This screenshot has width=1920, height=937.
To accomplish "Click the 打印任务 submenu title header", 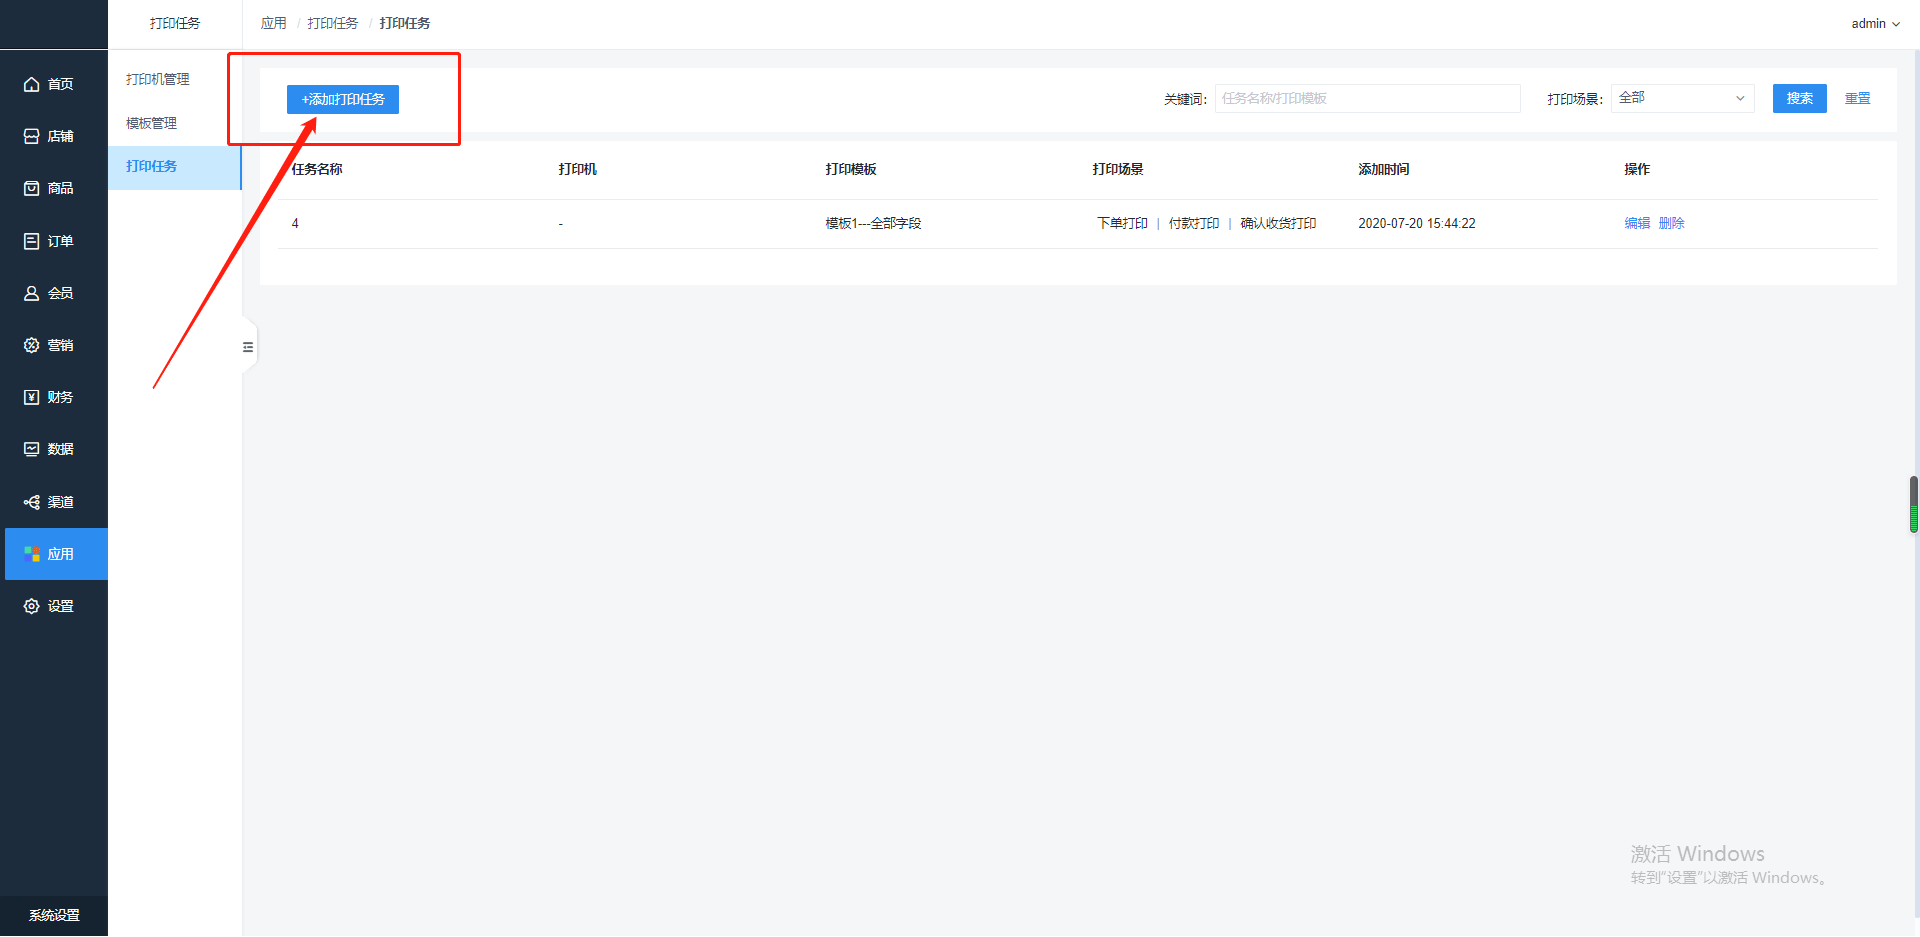I will [x=175, y=23].
